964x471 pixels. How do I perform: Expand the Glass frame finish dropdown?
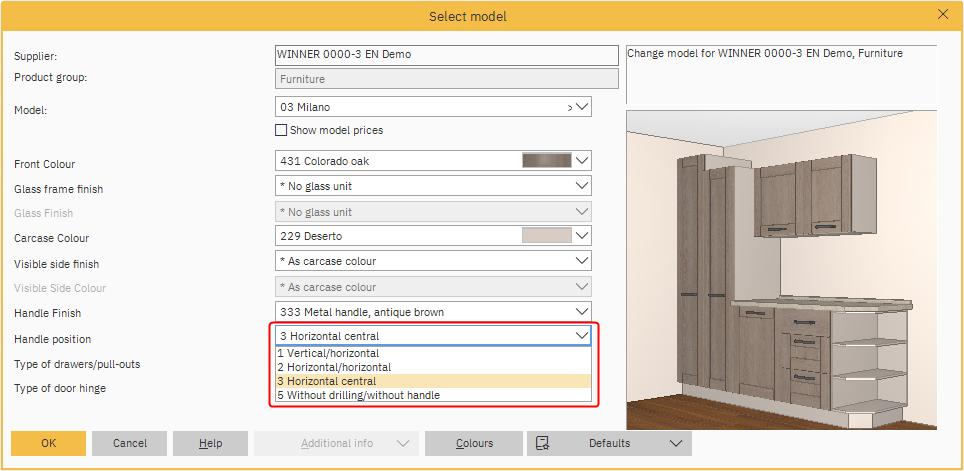pyautogui.click(x=582, y=186)
